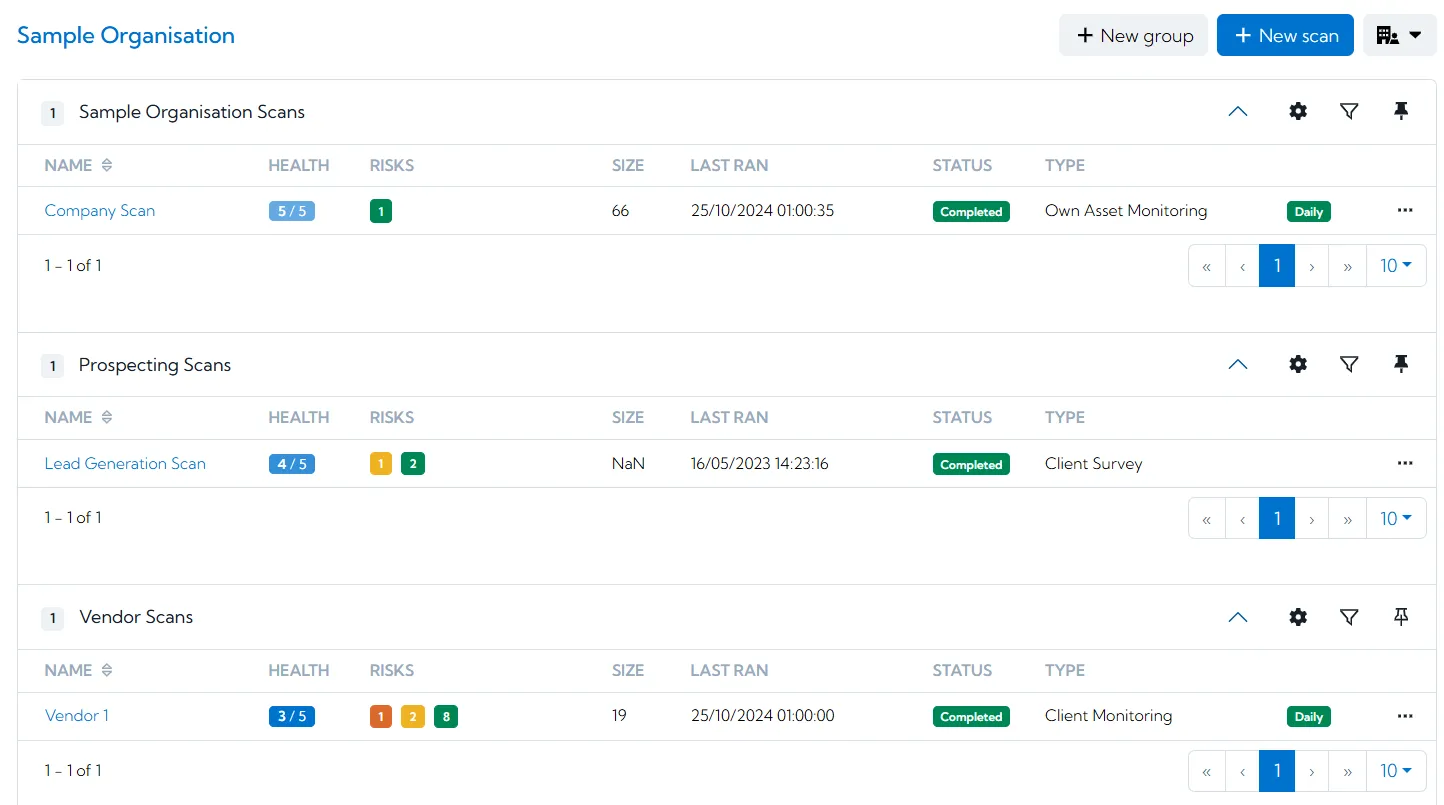Screen dimensions: 1444x805
Task: Open settings gear for Vendor Scans
Action: (1297, 617)
